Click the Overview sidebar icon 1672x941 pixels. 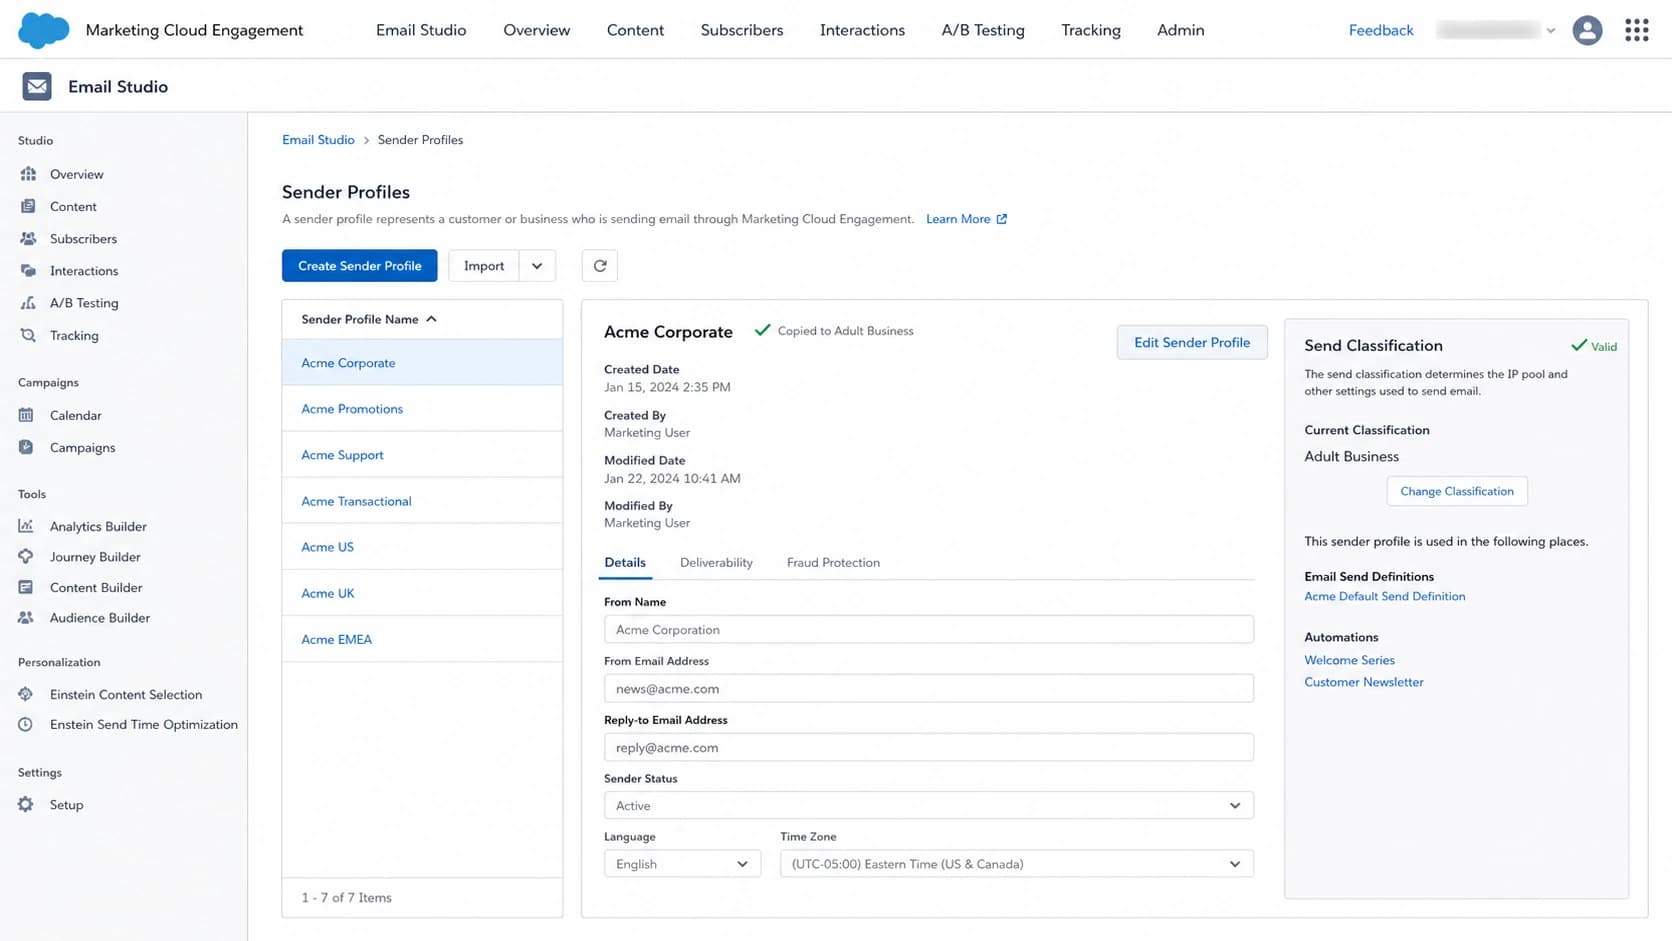coord(28,174)
